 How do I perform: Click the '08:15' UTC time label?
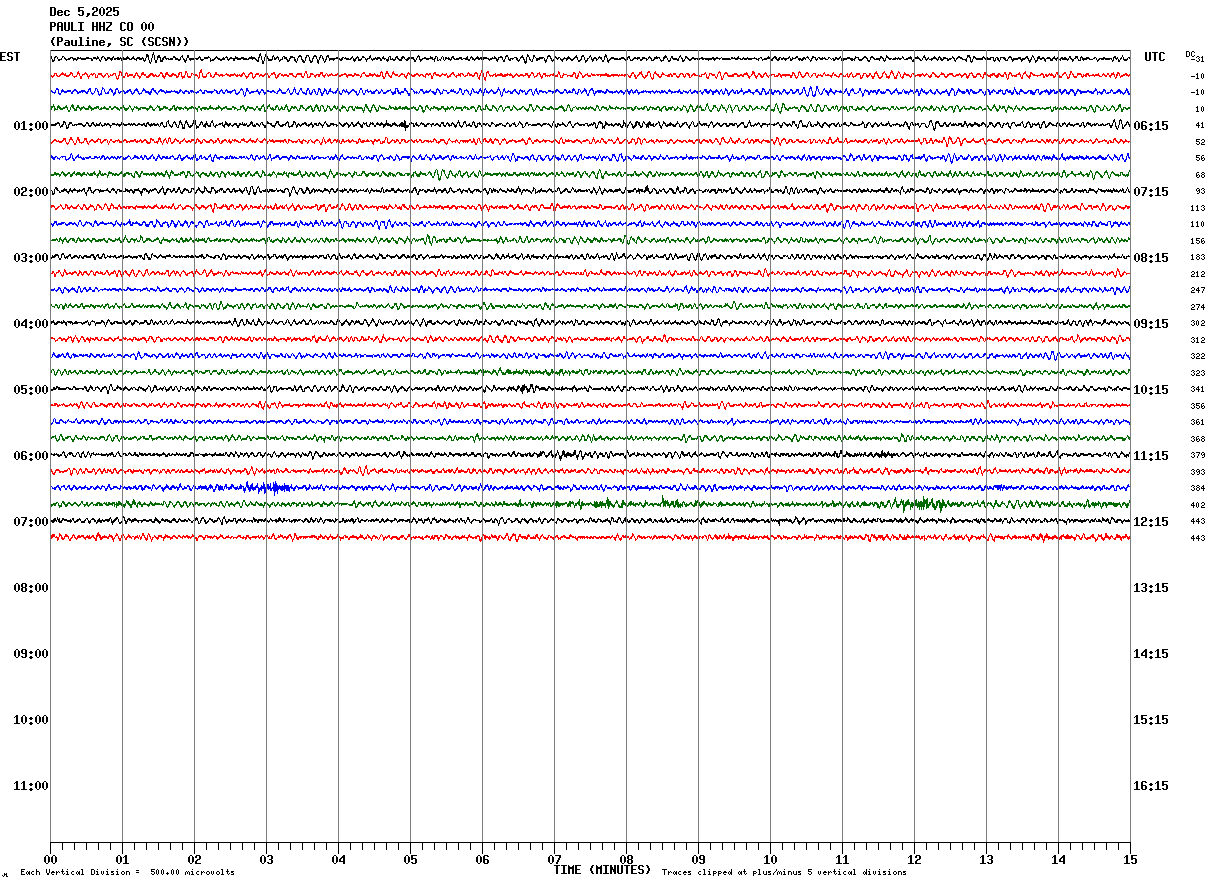[x=1151, y=258]
